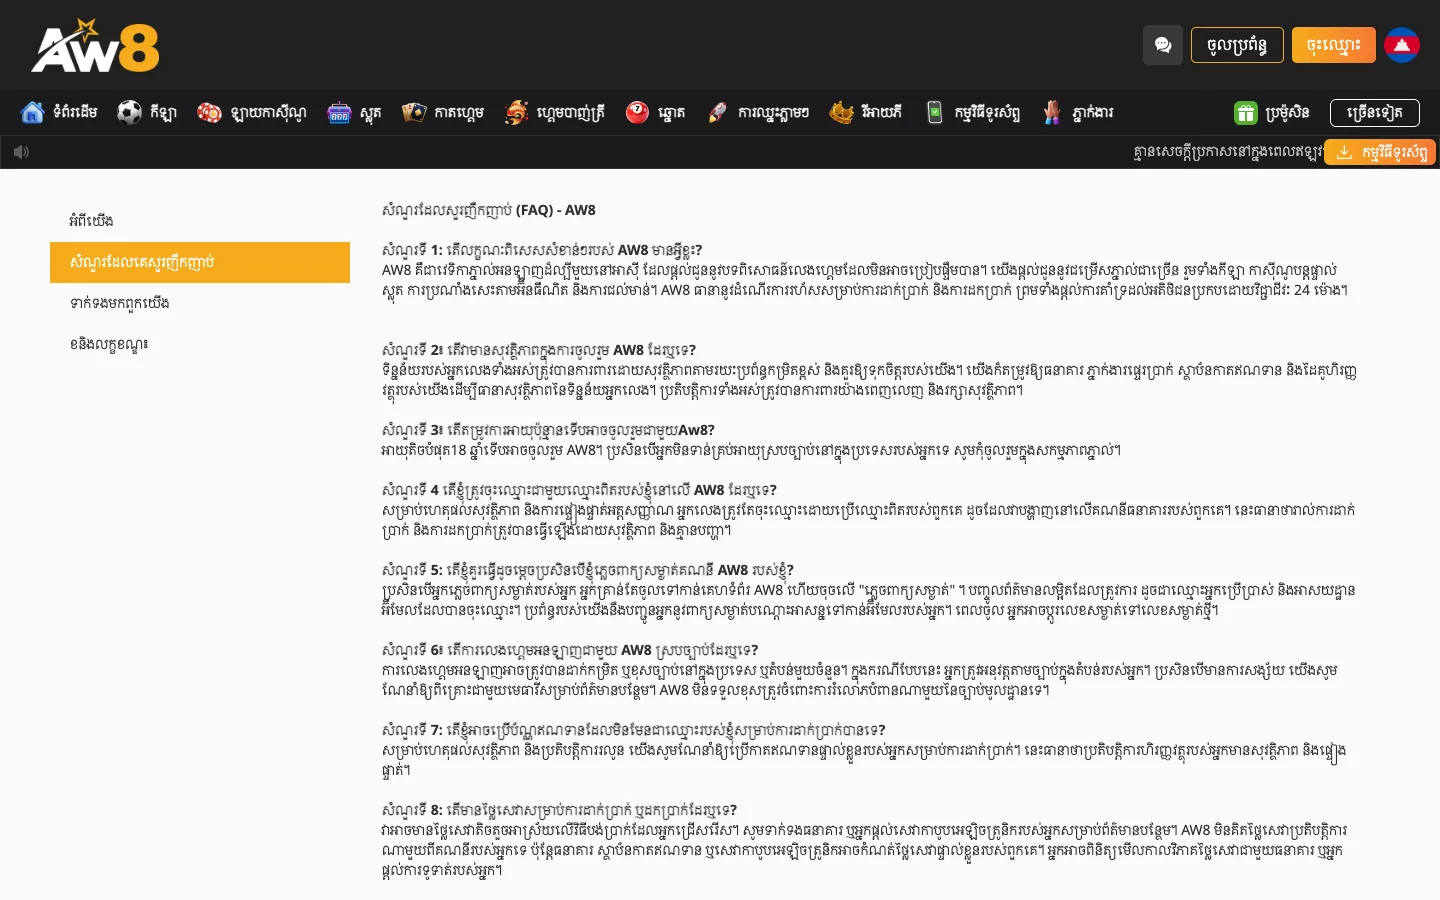Click the rocket instant-win icon

coord(717,113)
